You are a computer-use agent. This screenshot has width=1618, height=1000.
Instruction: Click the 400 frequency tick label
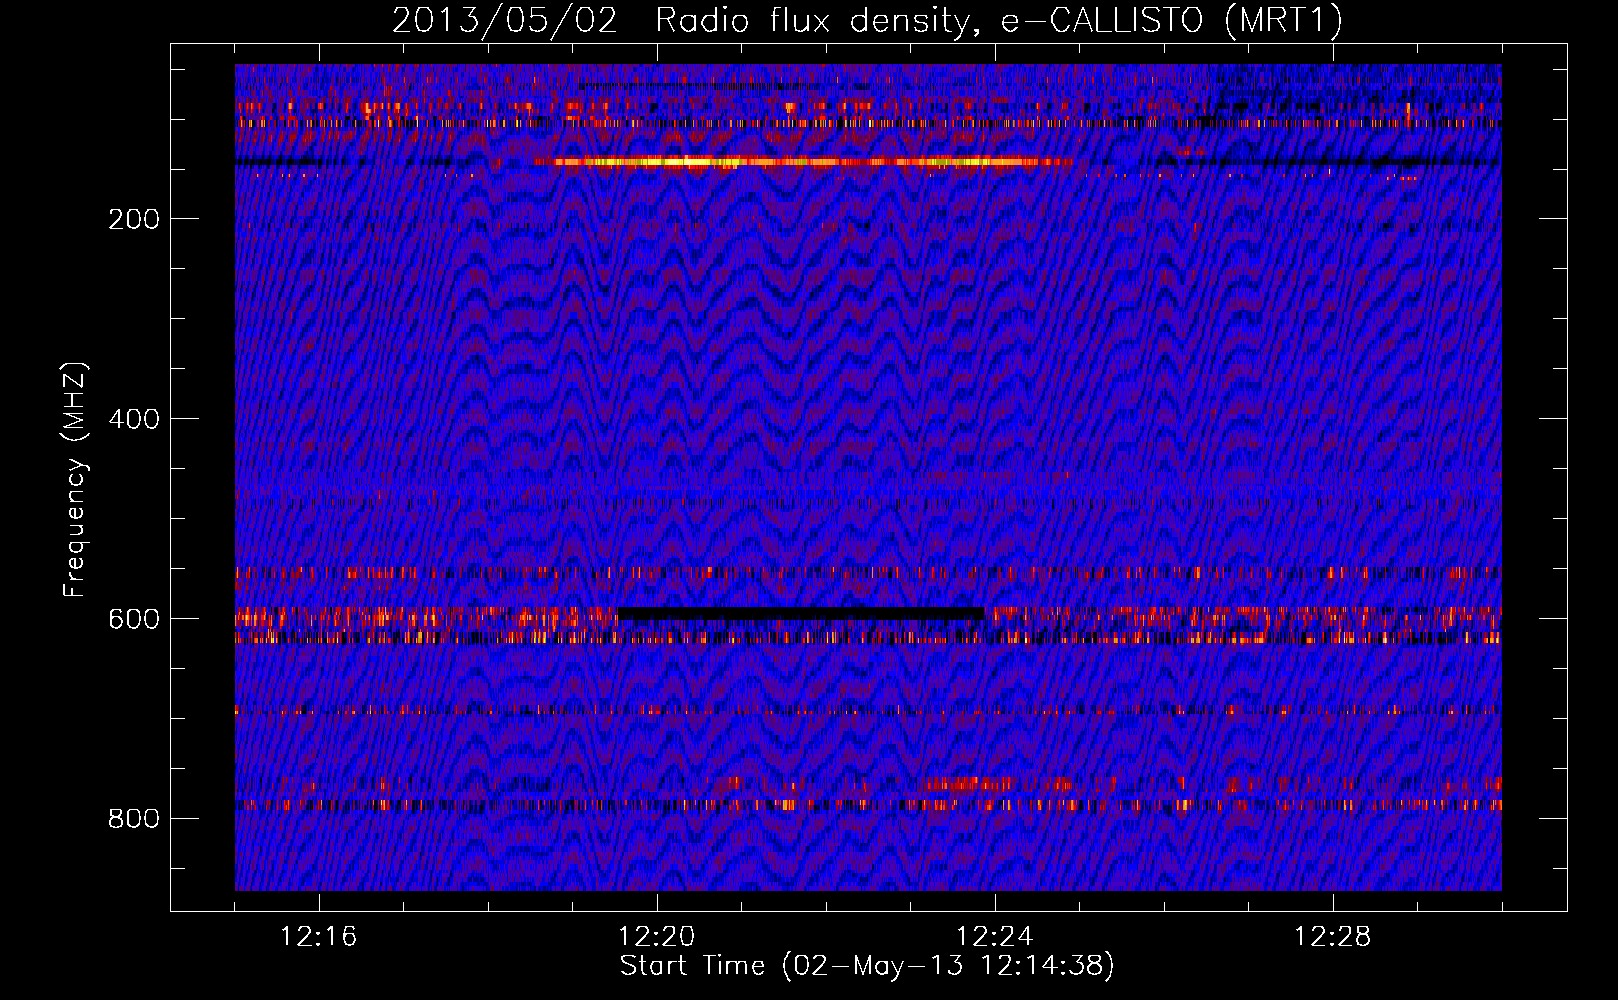click(134, 419)
